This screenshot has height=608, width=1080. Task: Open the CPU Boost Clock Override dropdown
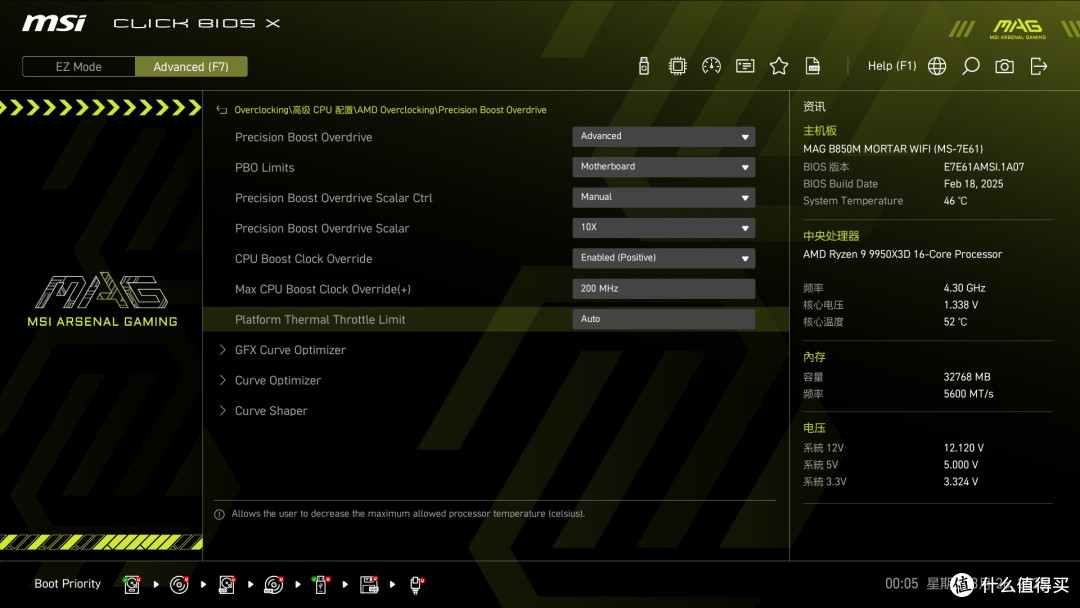pos(663,258)
